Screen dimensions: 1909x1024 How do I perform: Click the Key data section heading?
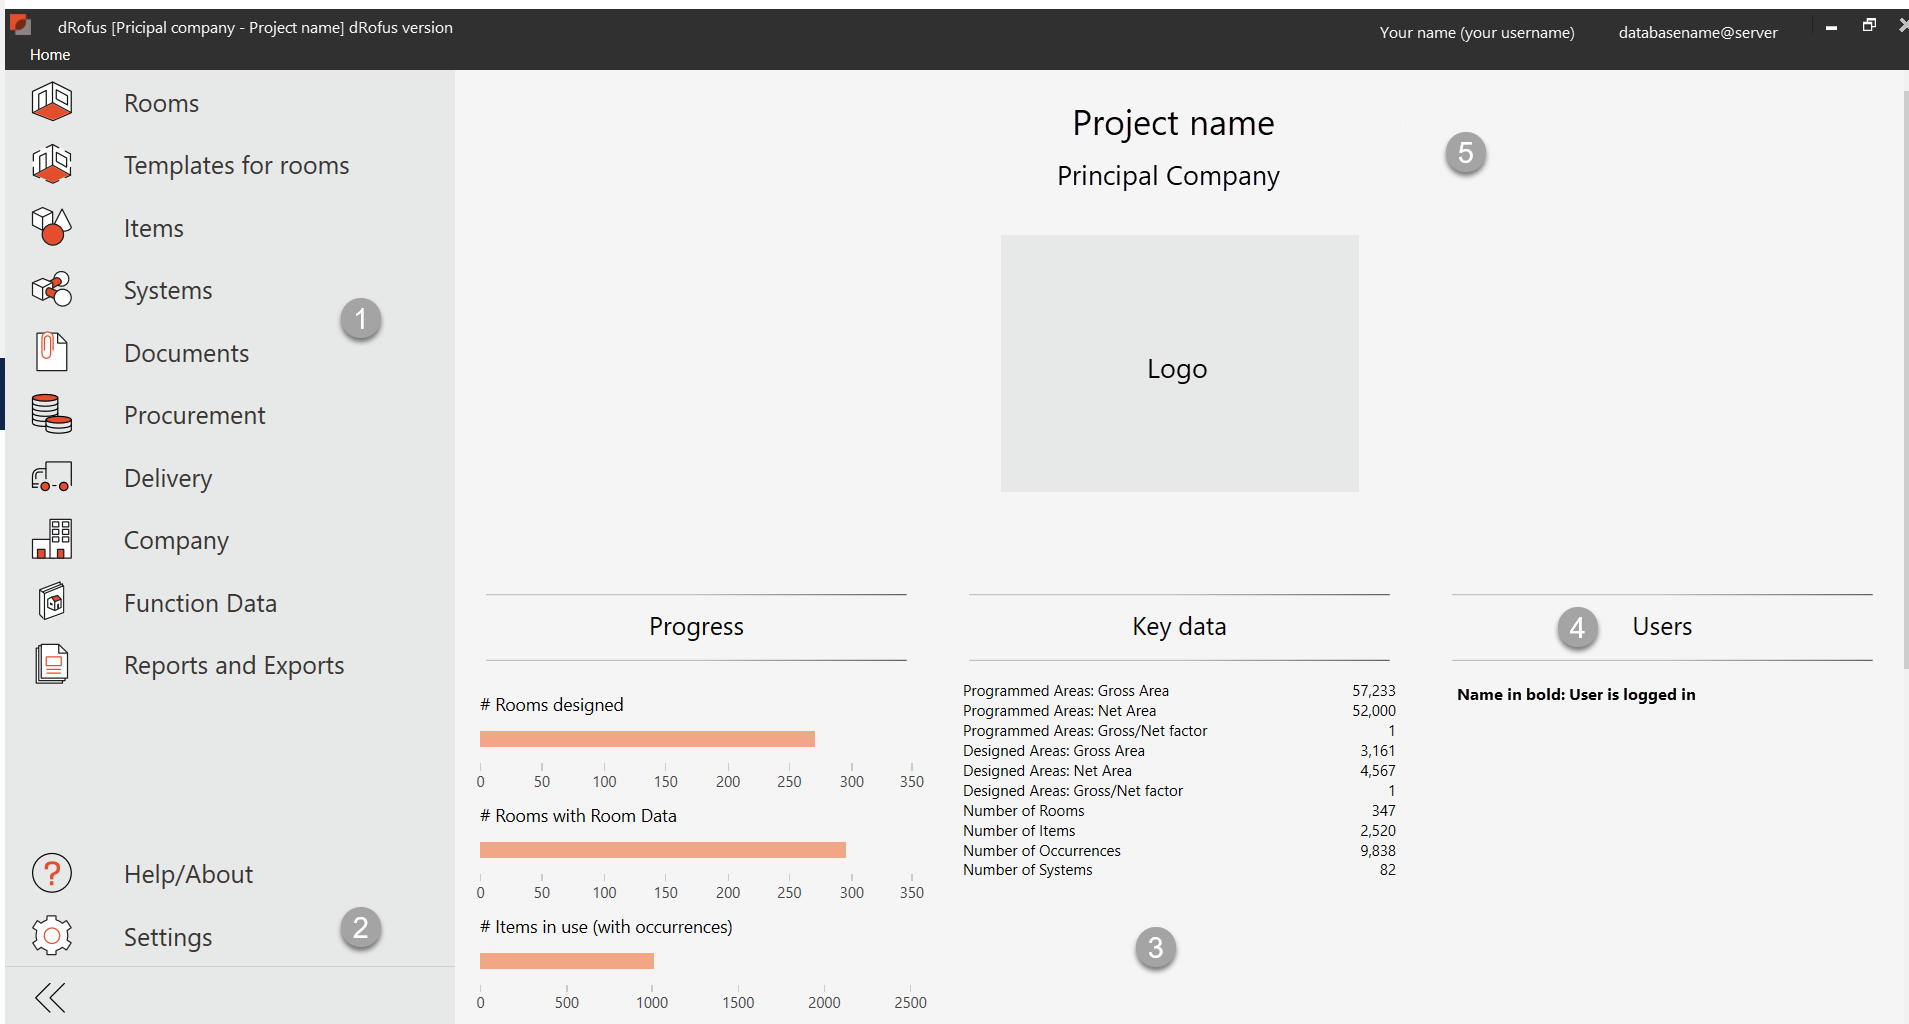click(1178, 626)
